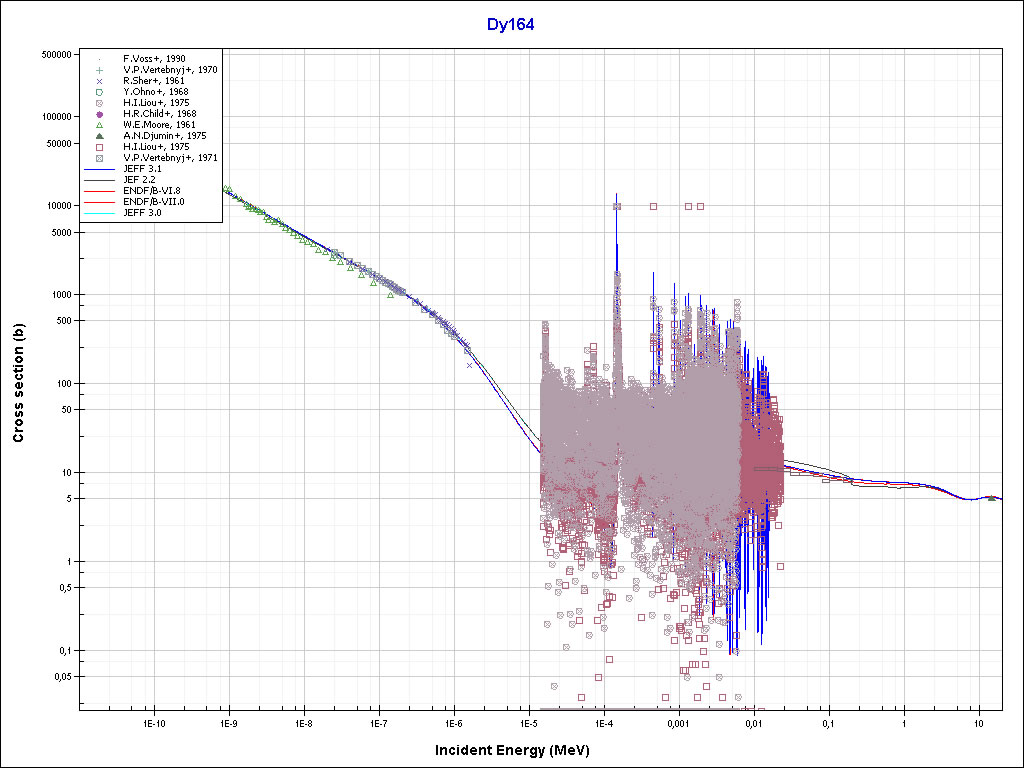This screenshot has height=768, width=1024.
Task: Click the Incident Energy (MeV) axis label
Action: coord(510,750)
